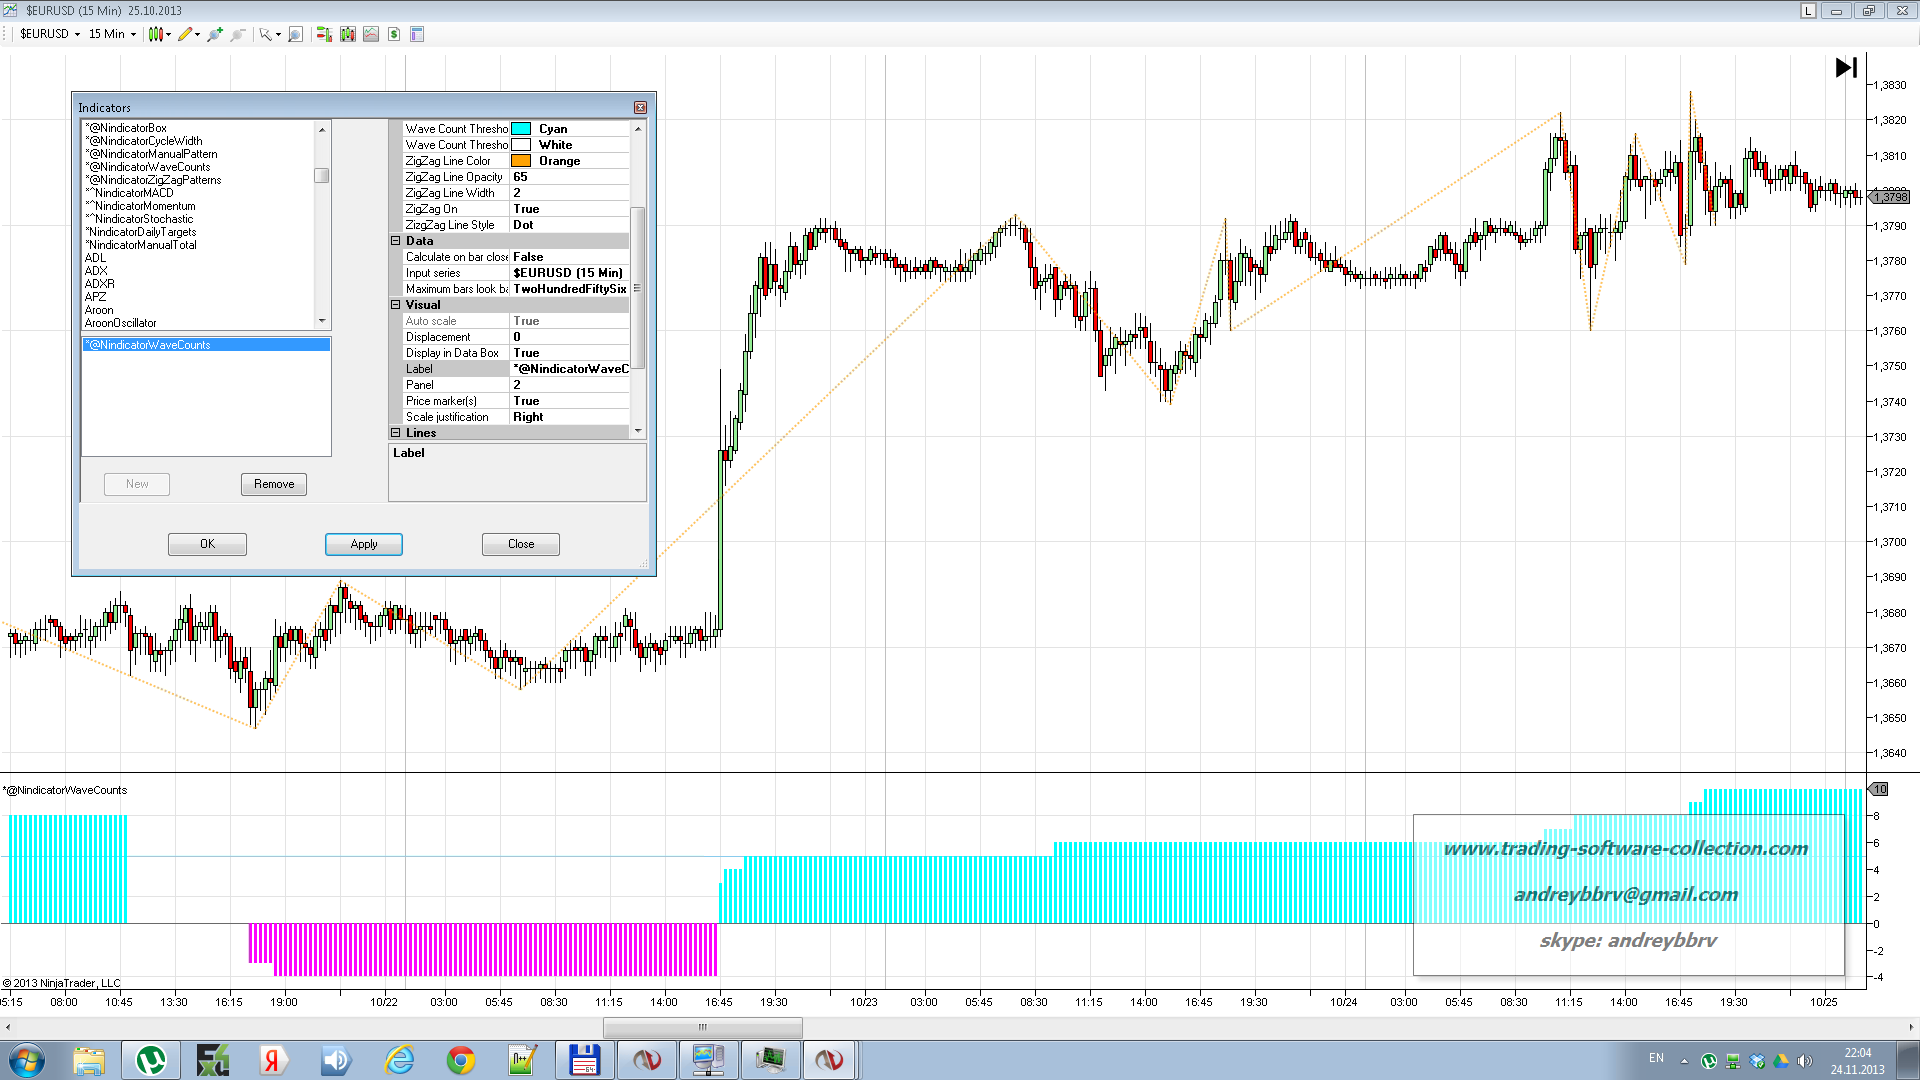Click the cursor pointer tool icon
The height and width of the screenshot is (1080, 1920).
pos(265,34)
